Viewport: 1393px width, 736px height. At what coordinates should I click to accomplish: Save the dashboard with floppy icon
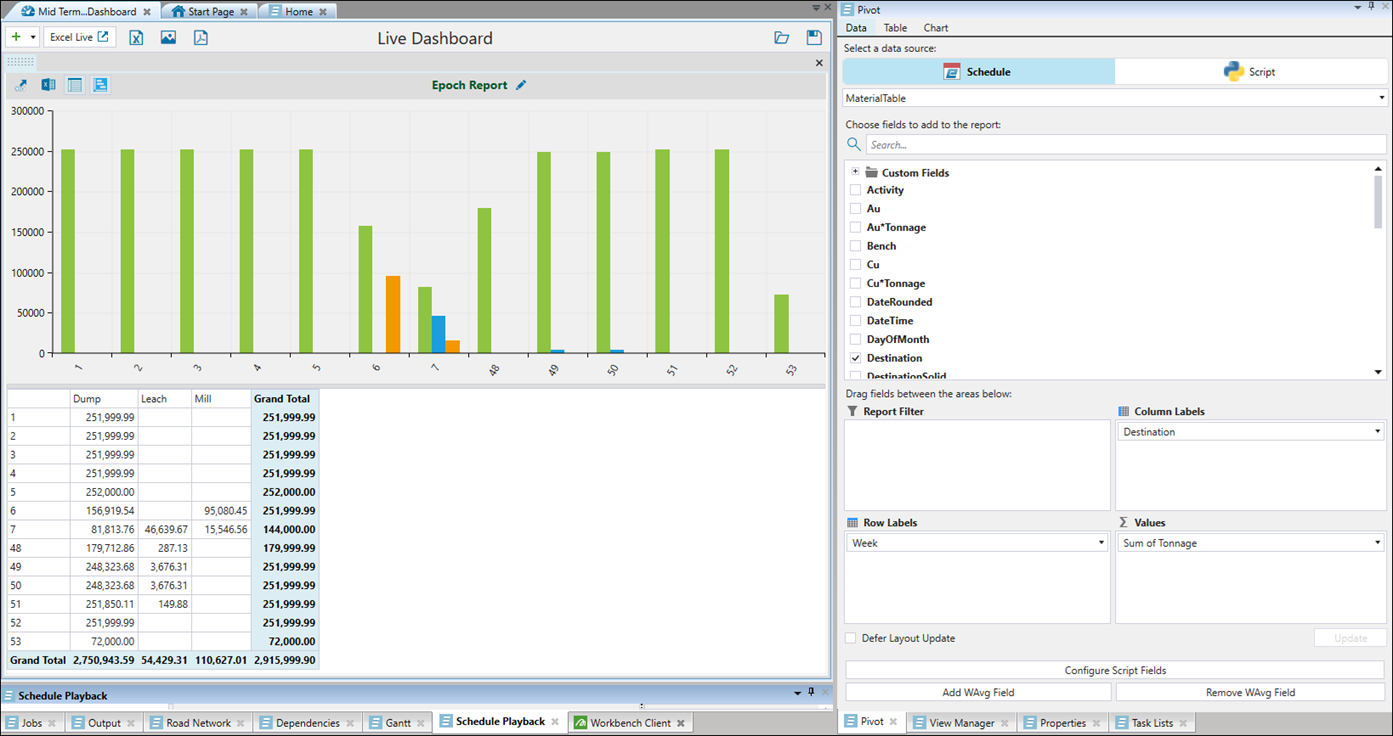click(x=814, y=38)
